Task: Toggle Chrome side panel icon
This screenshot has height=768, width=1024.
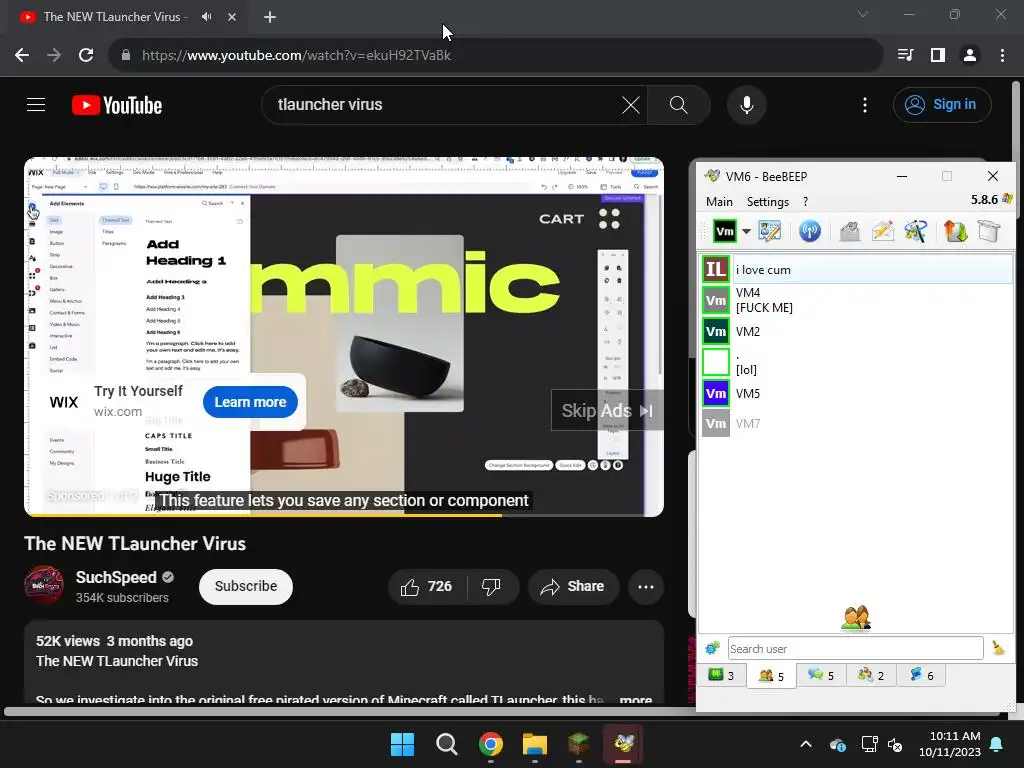Action: (x=938, y=55)
